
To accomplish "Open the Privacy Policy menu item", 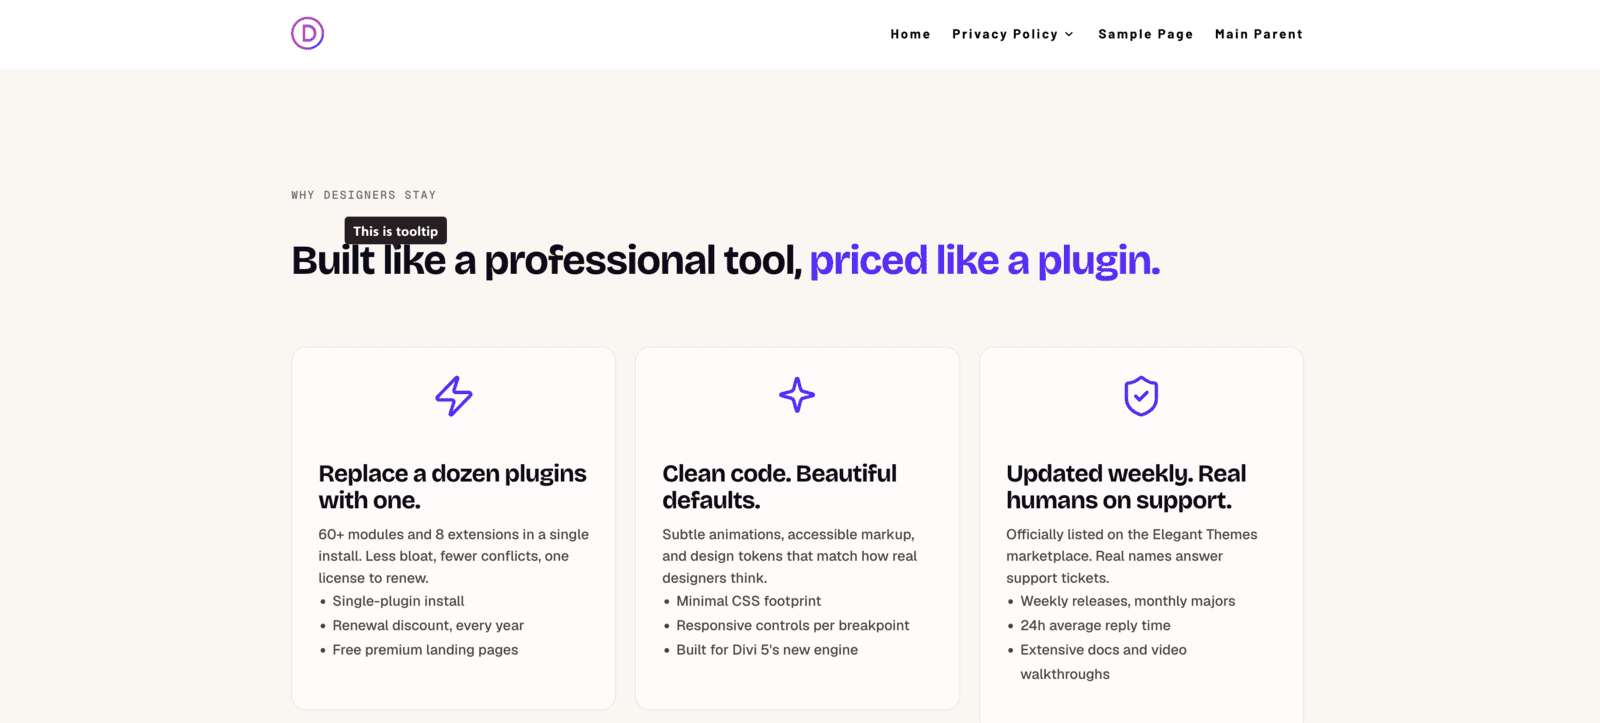I will pos(1005,34).
